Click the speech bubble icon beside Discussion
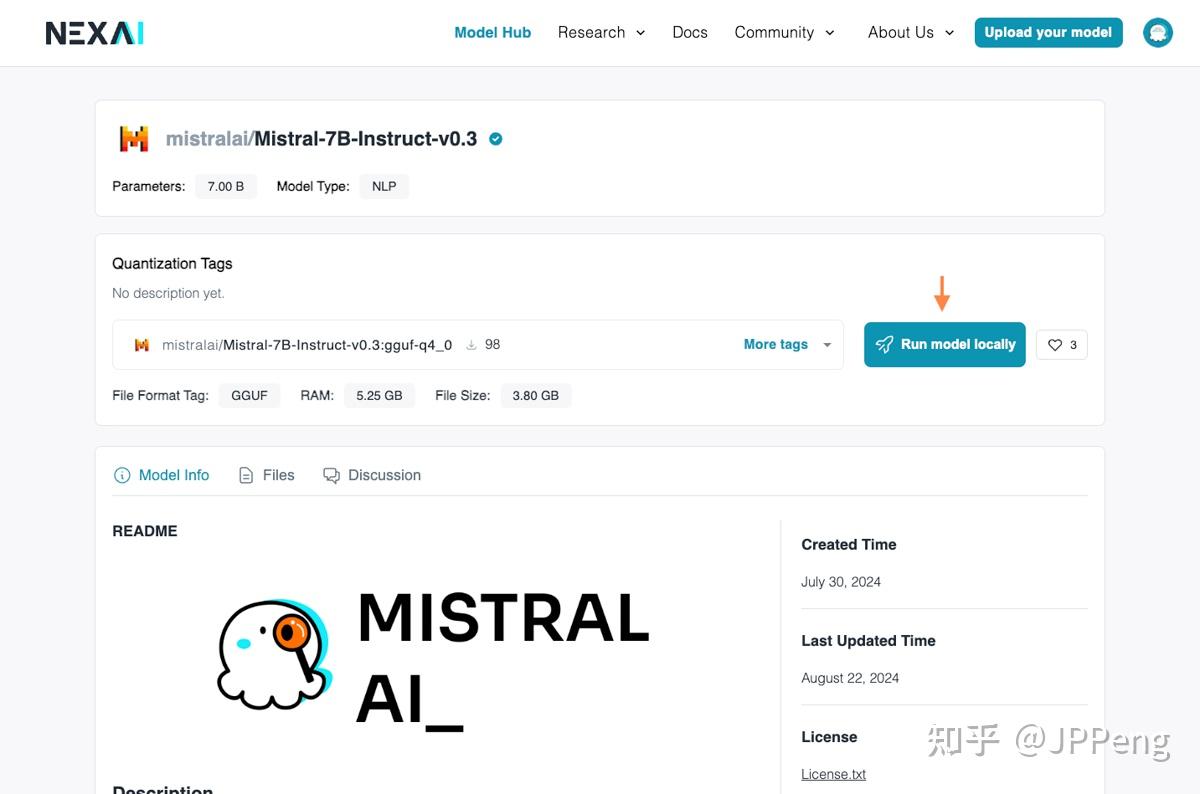This screenshot has height=794, width=1200. (x=331, y=475)
